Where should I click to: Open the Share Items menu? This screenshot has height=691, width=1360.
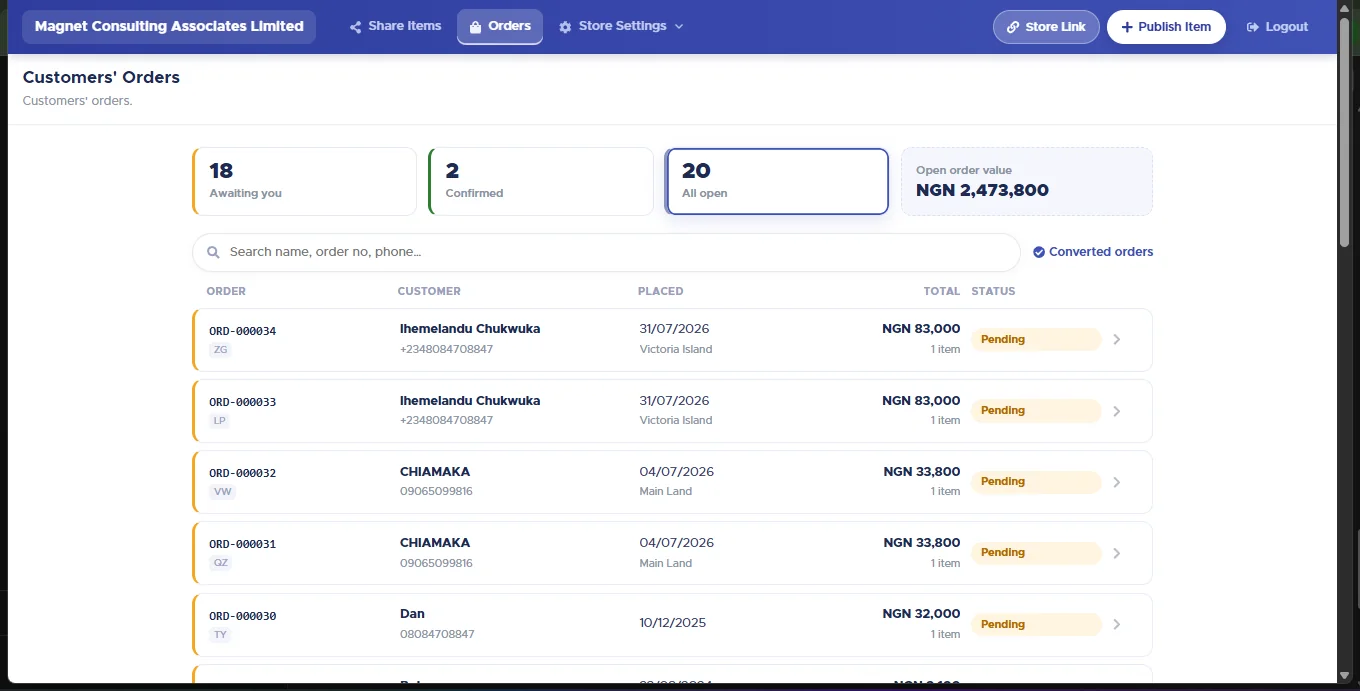396,27
